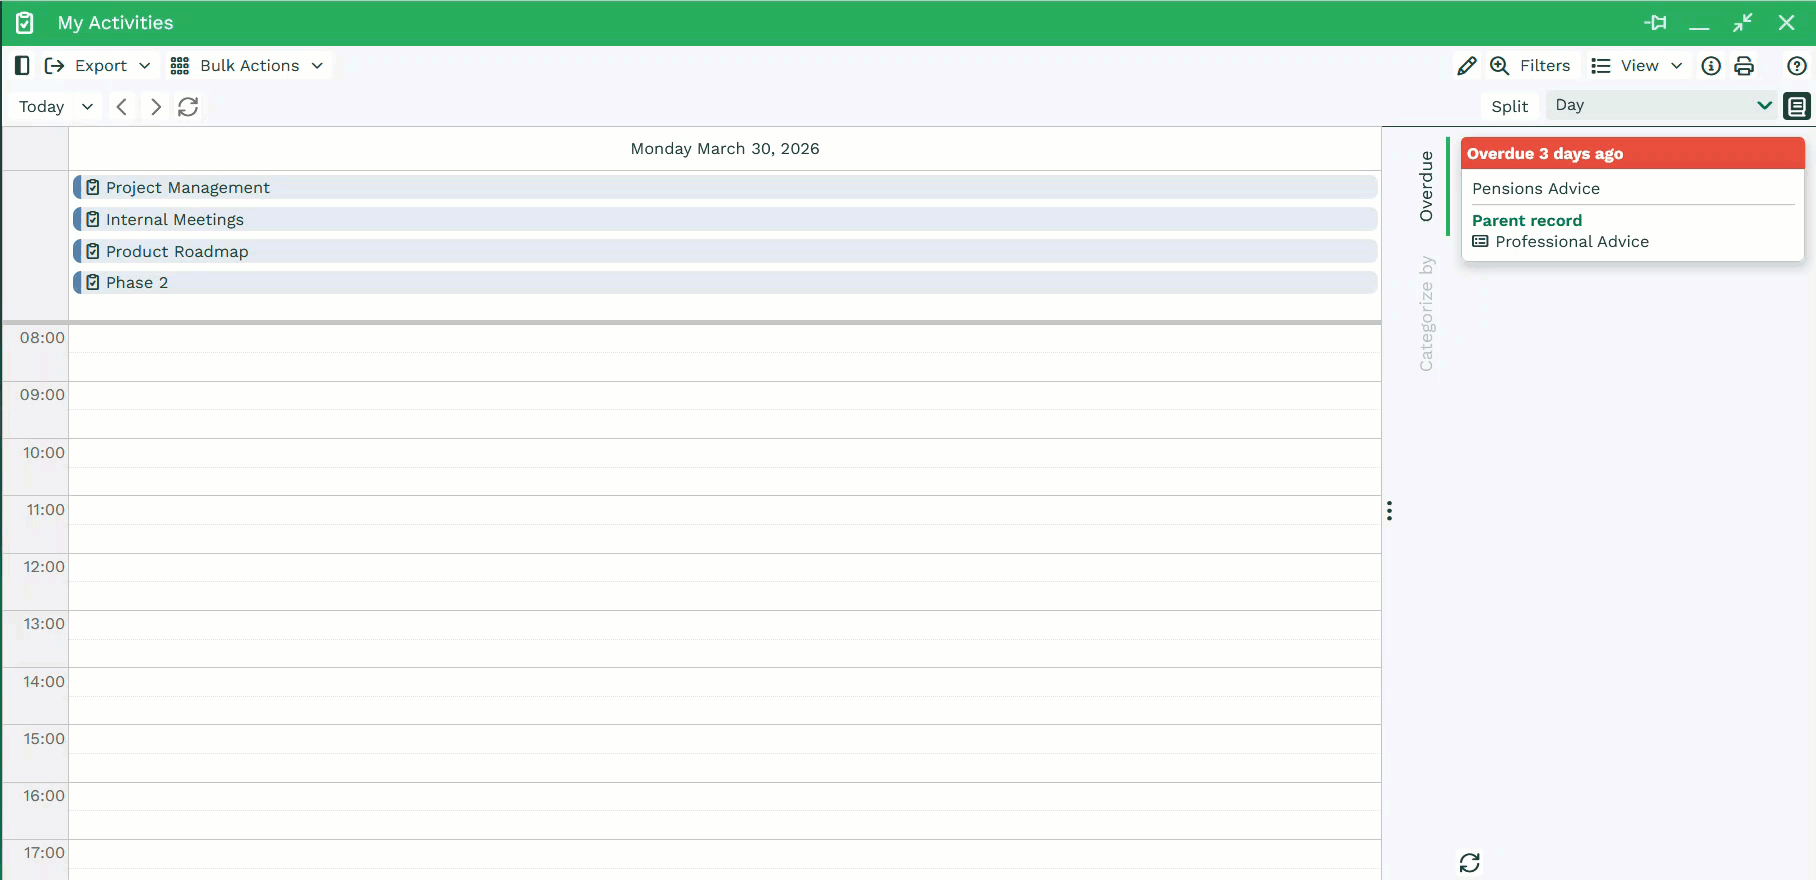Expand the Day view dropdown
The width and height of the screenshot is (1816, 880).
1662,106
